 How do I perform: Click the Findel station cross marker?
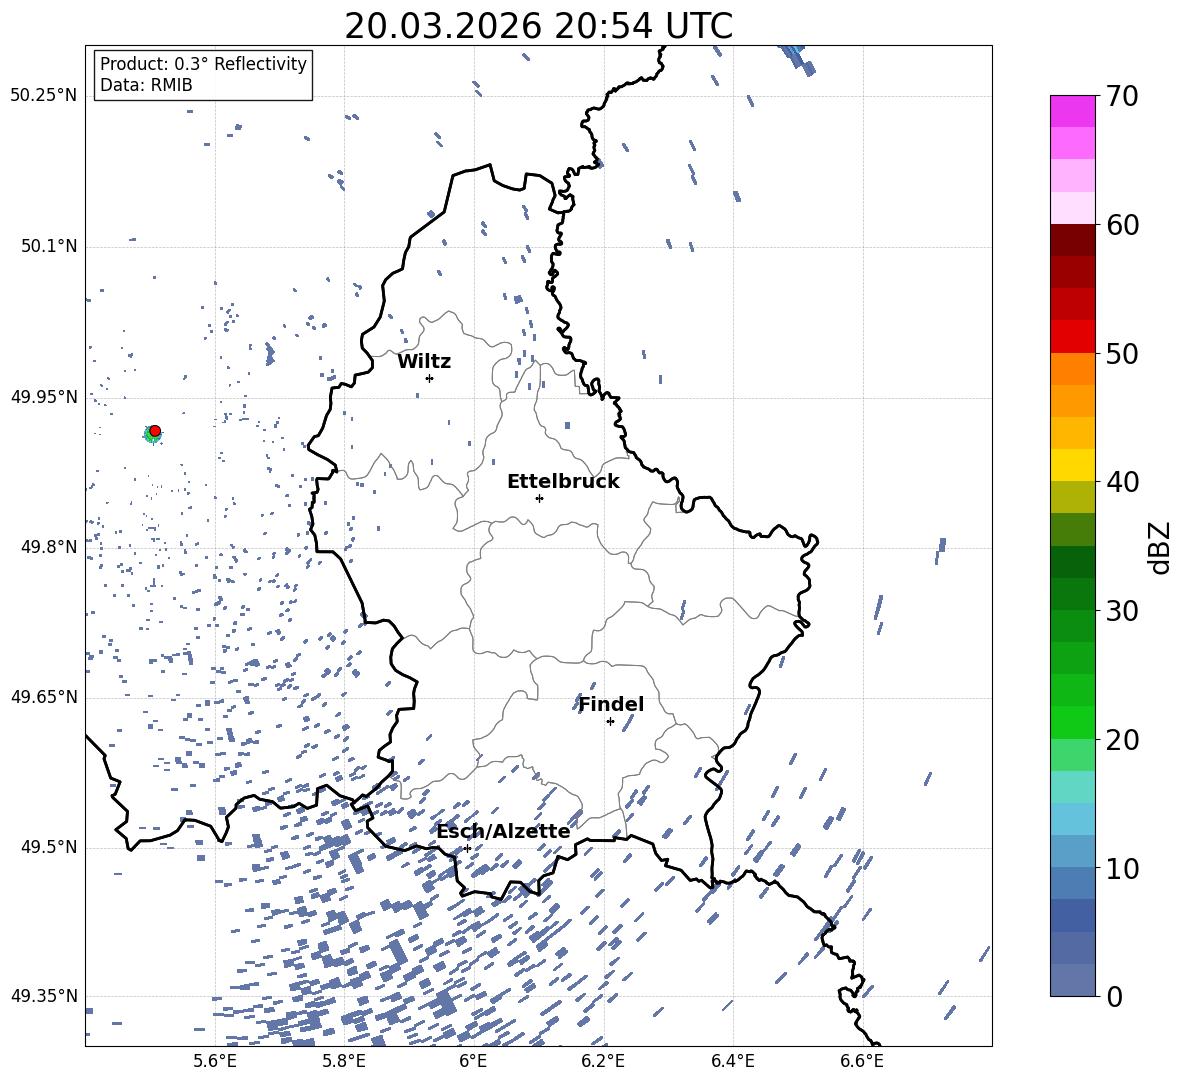pyautogui.click(x=610, y=722)
